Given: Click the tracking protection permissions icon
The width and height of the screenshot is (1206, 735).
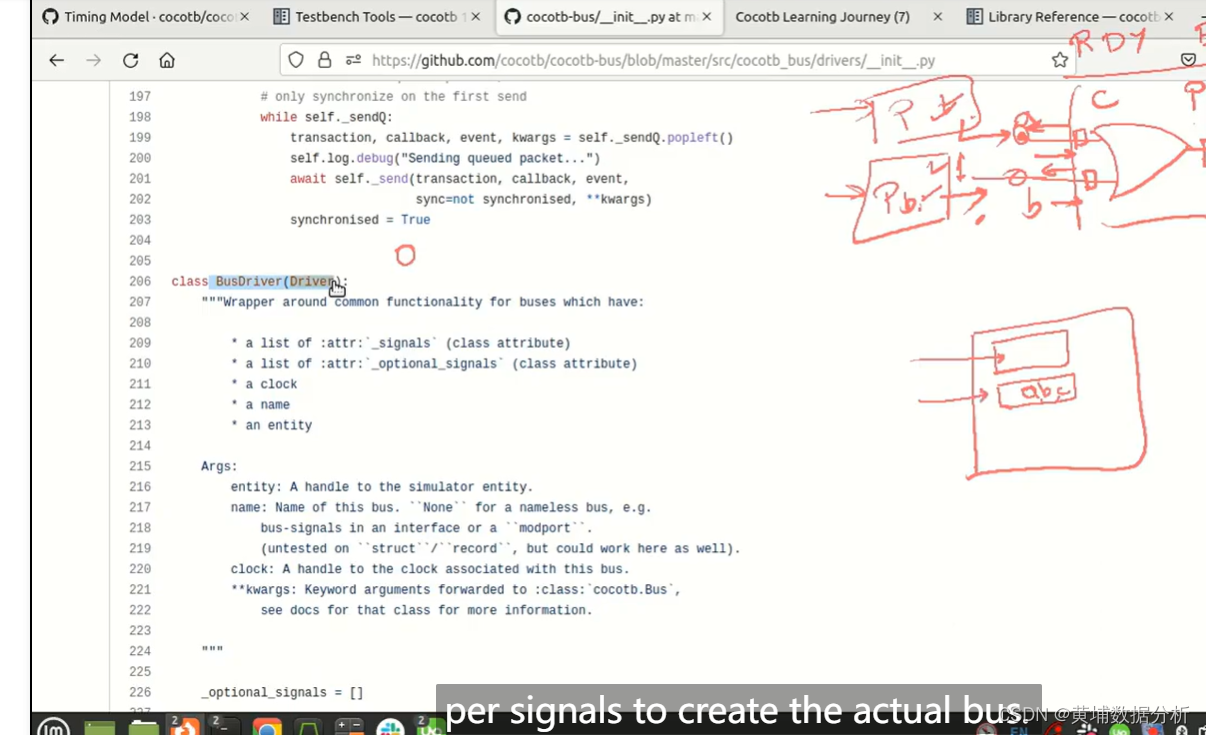Looking at the screenshot, I should click(x=351, y=60).
